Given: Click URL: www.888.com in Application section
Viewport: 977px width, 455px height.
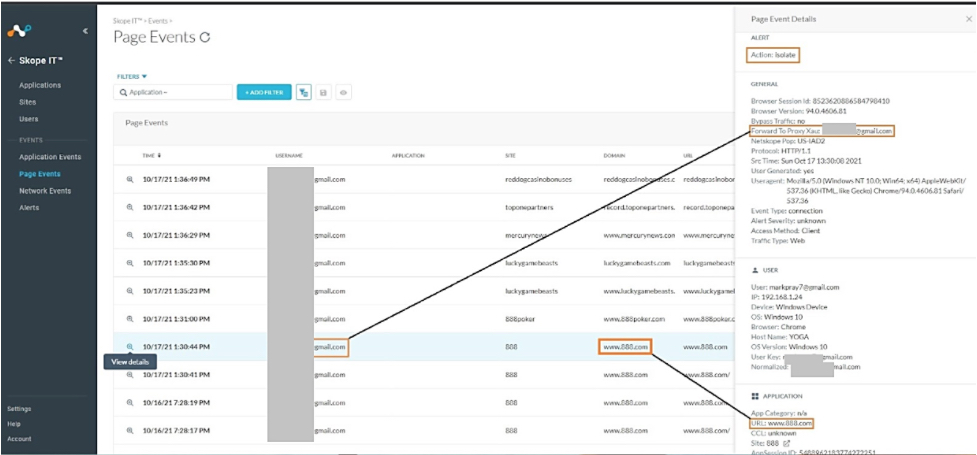Looking at the screenshot, I should click(x=782, y=423).
